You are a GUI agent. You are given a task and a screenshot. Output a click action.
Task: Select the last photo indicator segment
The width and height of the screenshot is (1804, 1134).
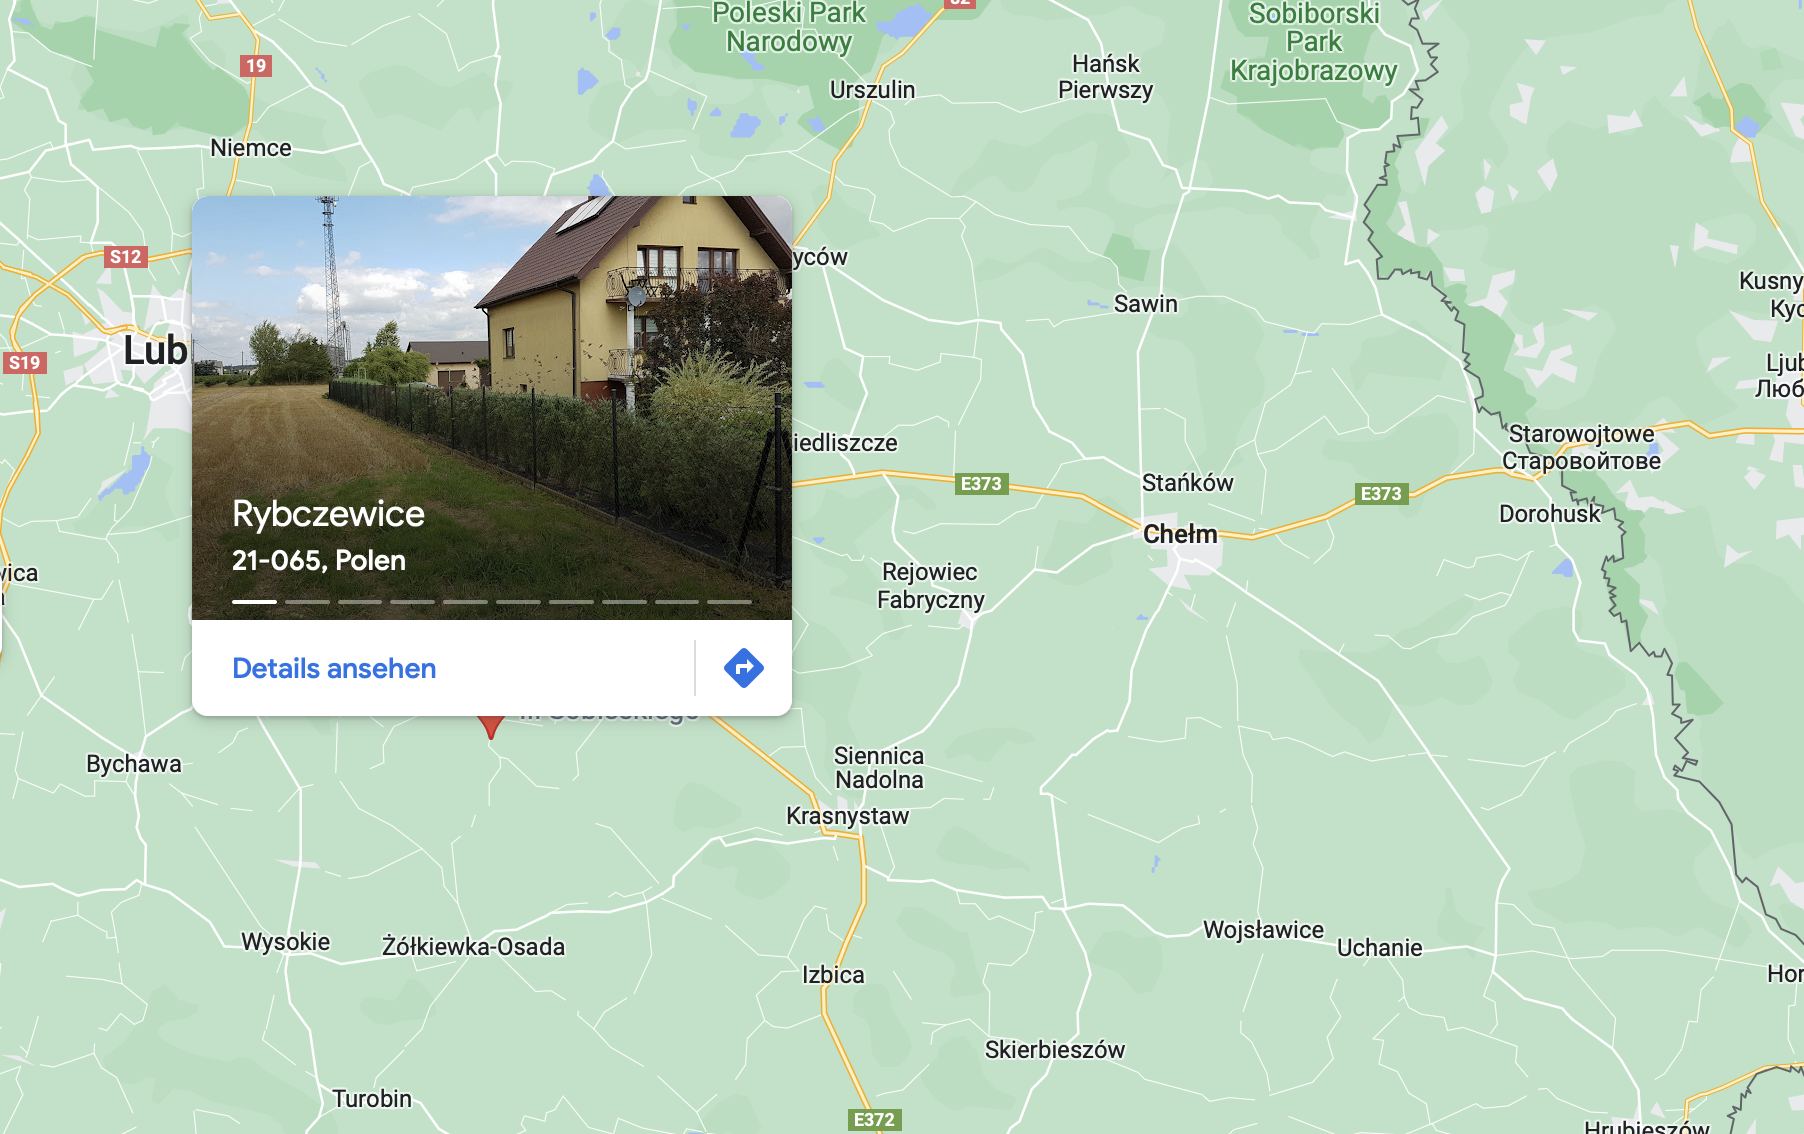point(729,602)
